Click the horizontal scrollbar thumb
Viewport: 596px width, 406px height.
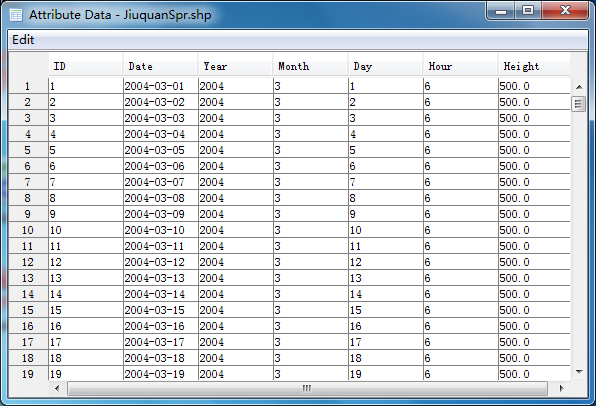tap(307, 388)
